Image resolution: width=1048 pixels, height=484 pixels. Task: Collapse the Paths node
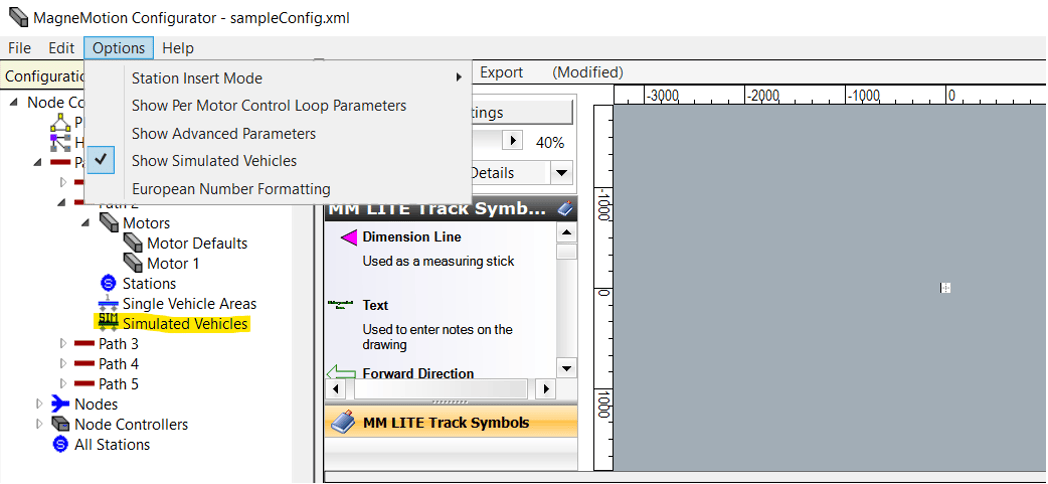pyautogui.click(x=39, y=162)
